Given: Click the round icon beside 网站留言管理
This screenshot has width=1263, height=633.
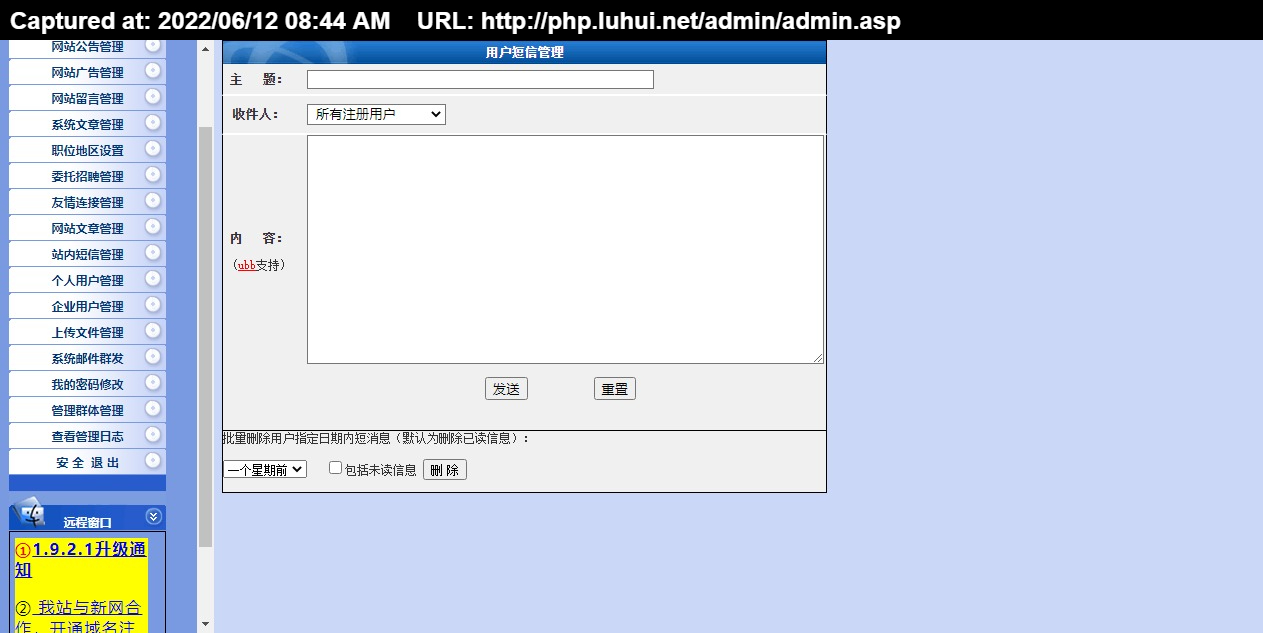Looking at the screenshot, I should pos(153,96).
